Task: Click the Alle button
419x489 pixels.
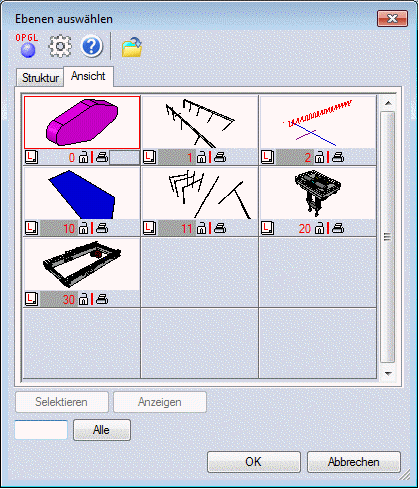Action: 102,430
